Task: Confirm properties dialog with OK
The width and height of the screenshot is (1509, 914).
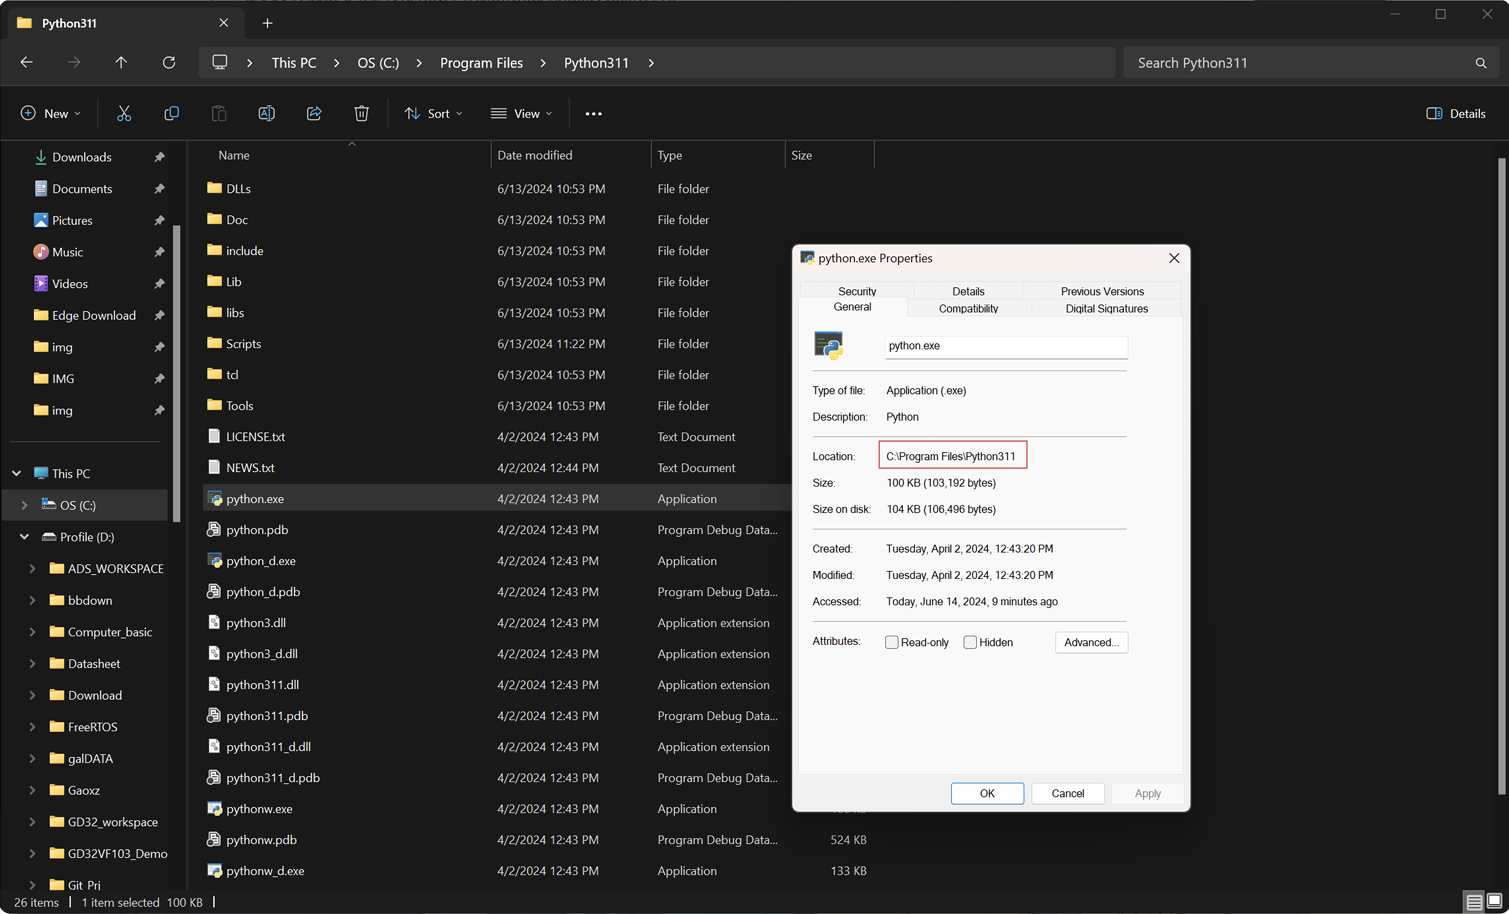Action: 987,793
